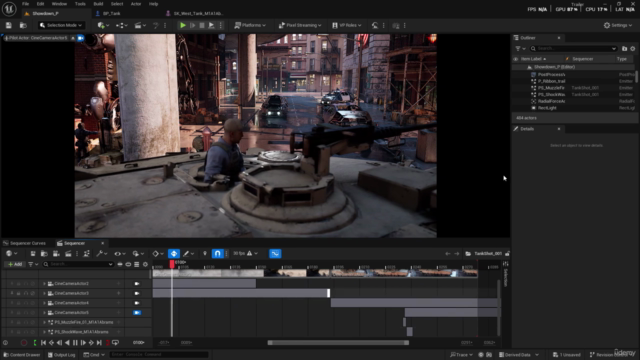Open Sequencer wrench actions menu
This screenshot has height=360, width=640.
coord(101,254)
